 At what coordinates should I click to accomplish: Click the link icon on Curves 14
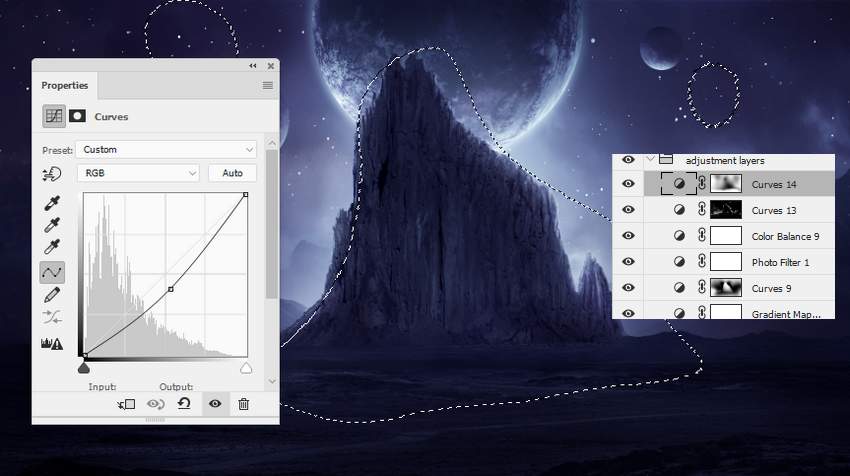[701, 183]
